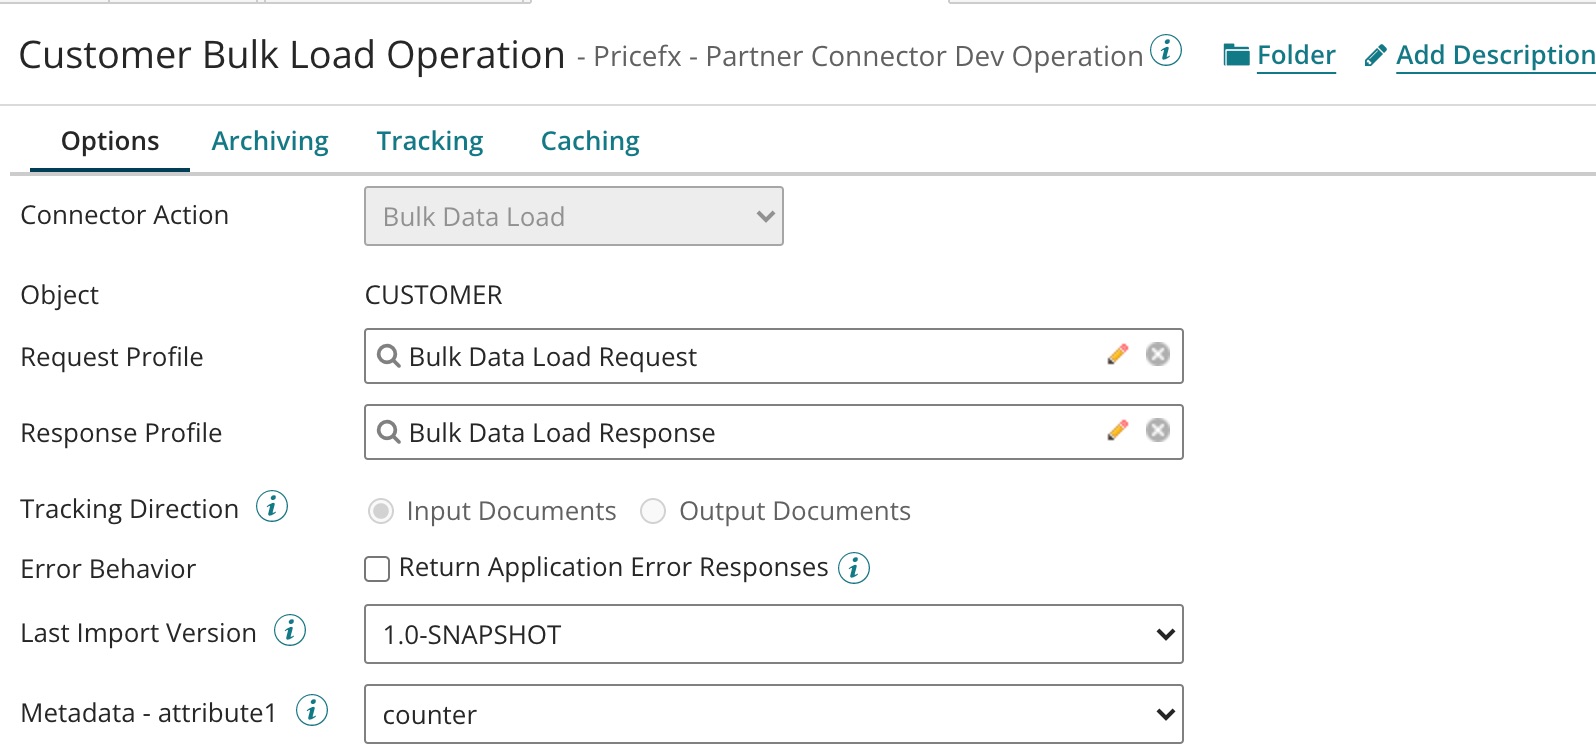The height and width of the screenshot is (752, 1596).
Task: Enable Return Application Error Responses checkbox
Action: coord(377,569)
